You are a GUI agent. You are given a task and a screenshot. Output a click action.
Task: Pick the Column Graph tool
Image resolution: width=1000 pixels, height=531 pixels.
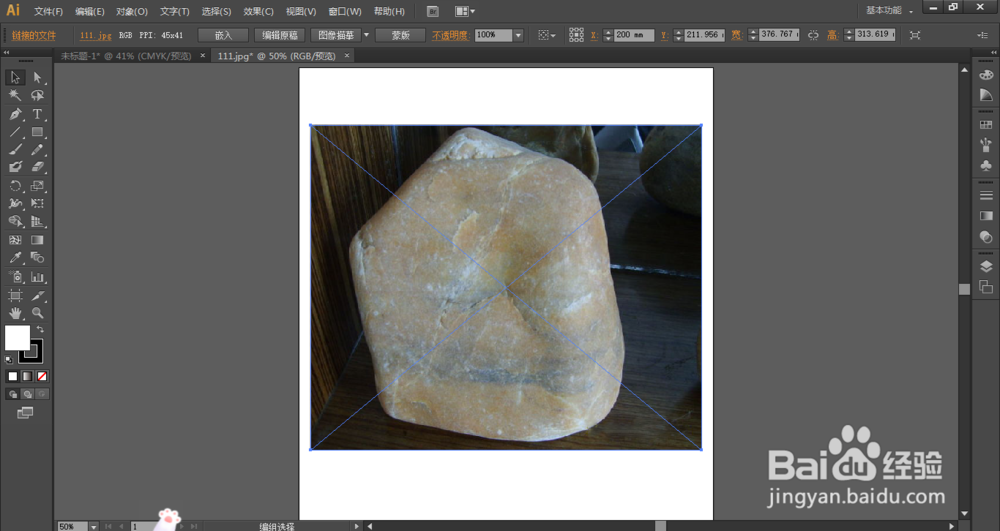pos(38,277)
